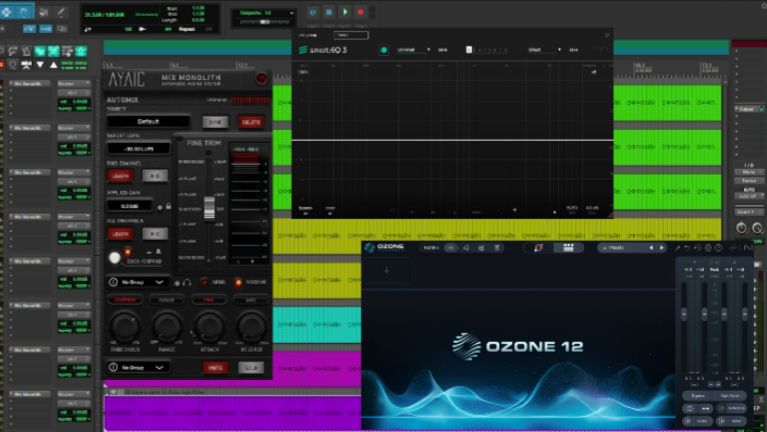Select the move tool at the toolbar's left end

(x=7, y=12)
